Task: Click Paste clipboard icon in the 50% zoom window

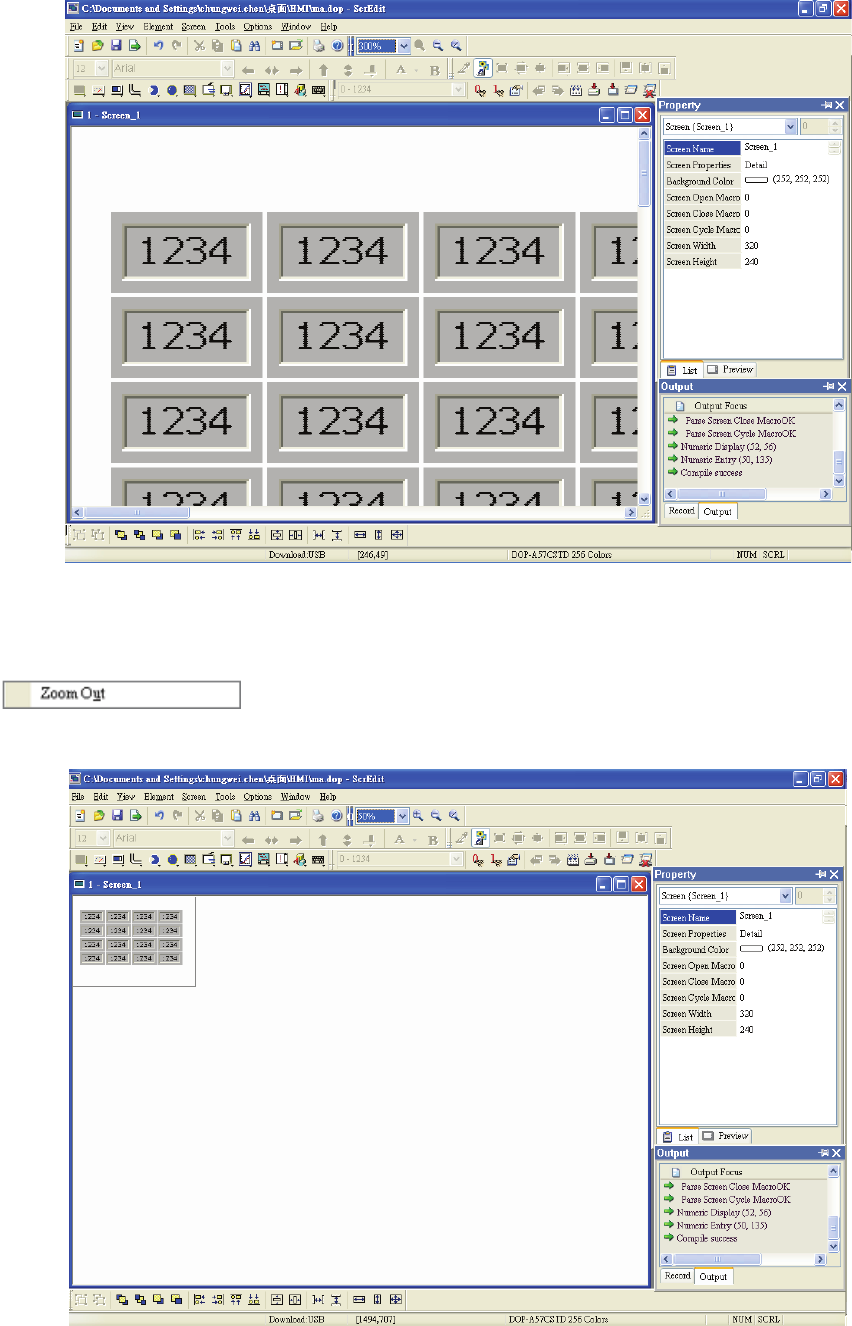Action: 236,815
